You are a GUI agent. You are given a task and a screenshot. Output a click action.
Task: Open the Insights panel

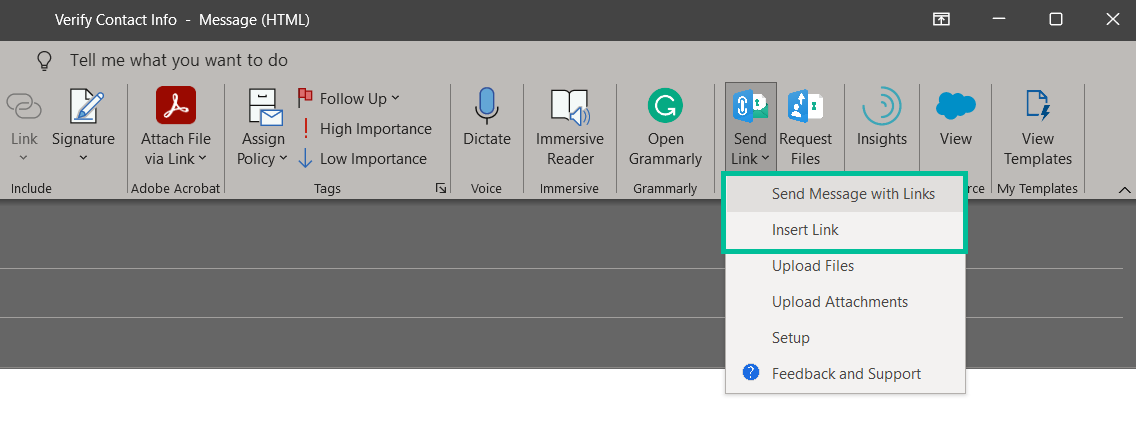pyautogui.click(x=881, y=106)
